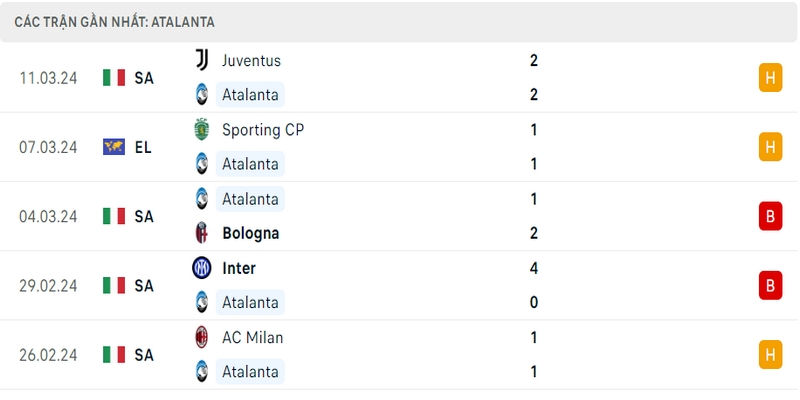Open the Inter team link
The height and width of the screenshot is (400, 800).
pos(239,268)
